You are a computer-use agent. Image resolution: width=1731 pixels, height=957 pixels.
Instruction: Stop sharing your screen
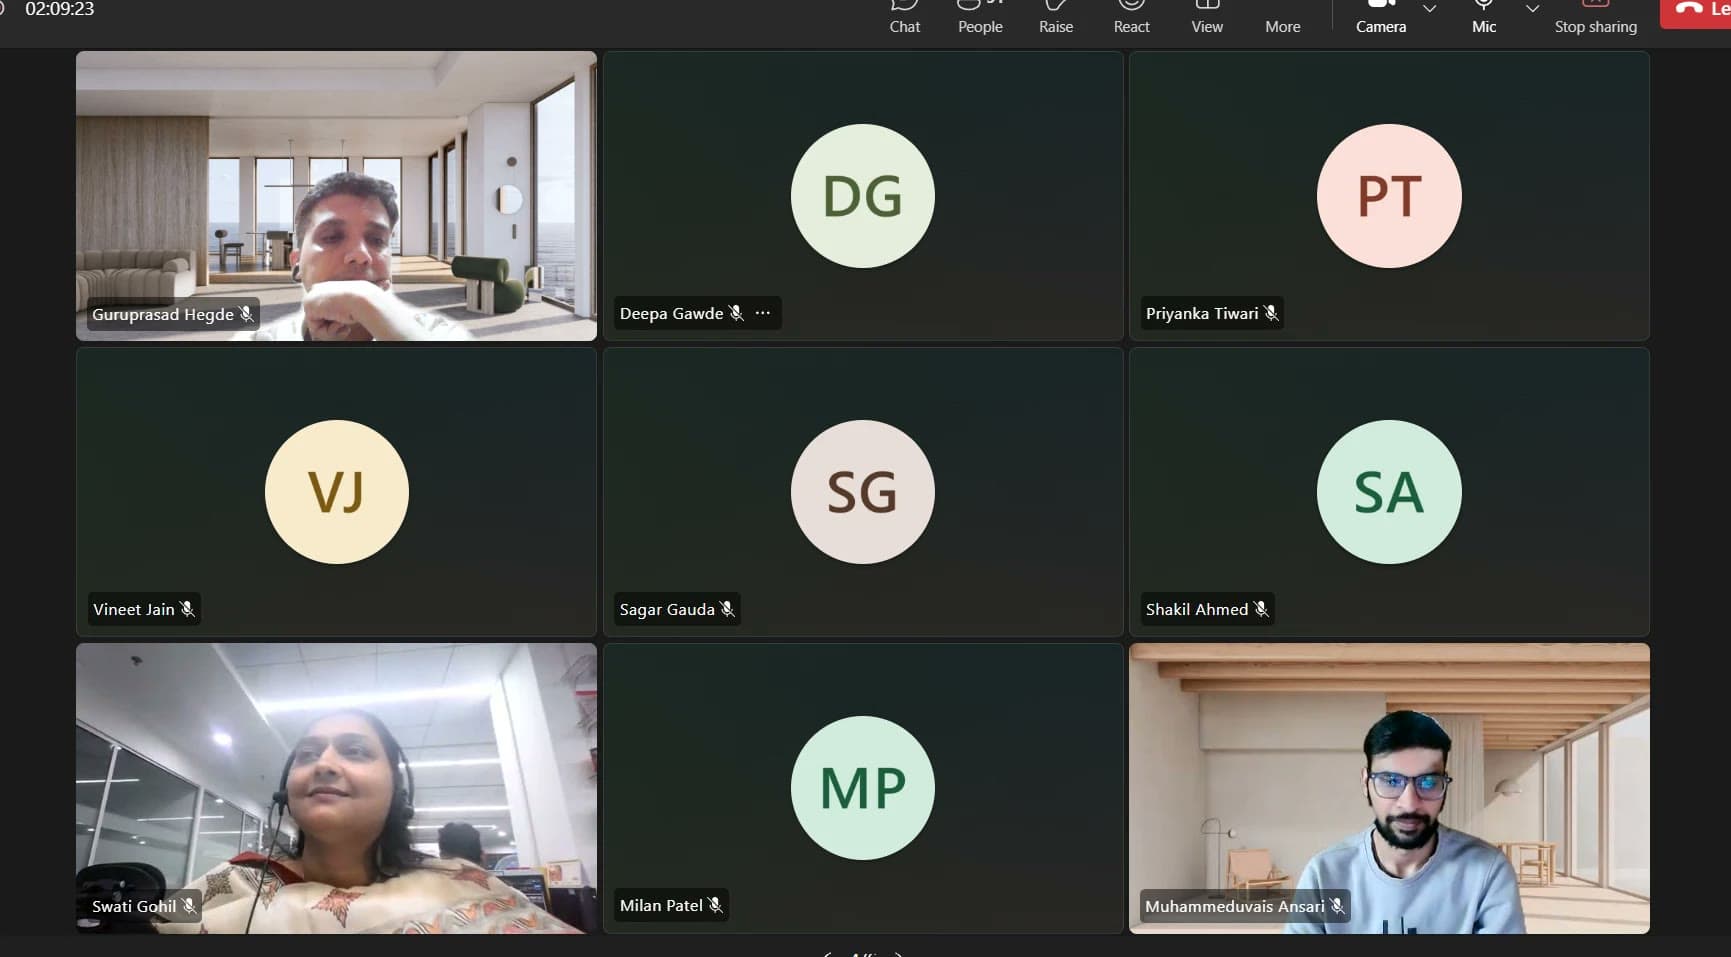point(1596,17)
